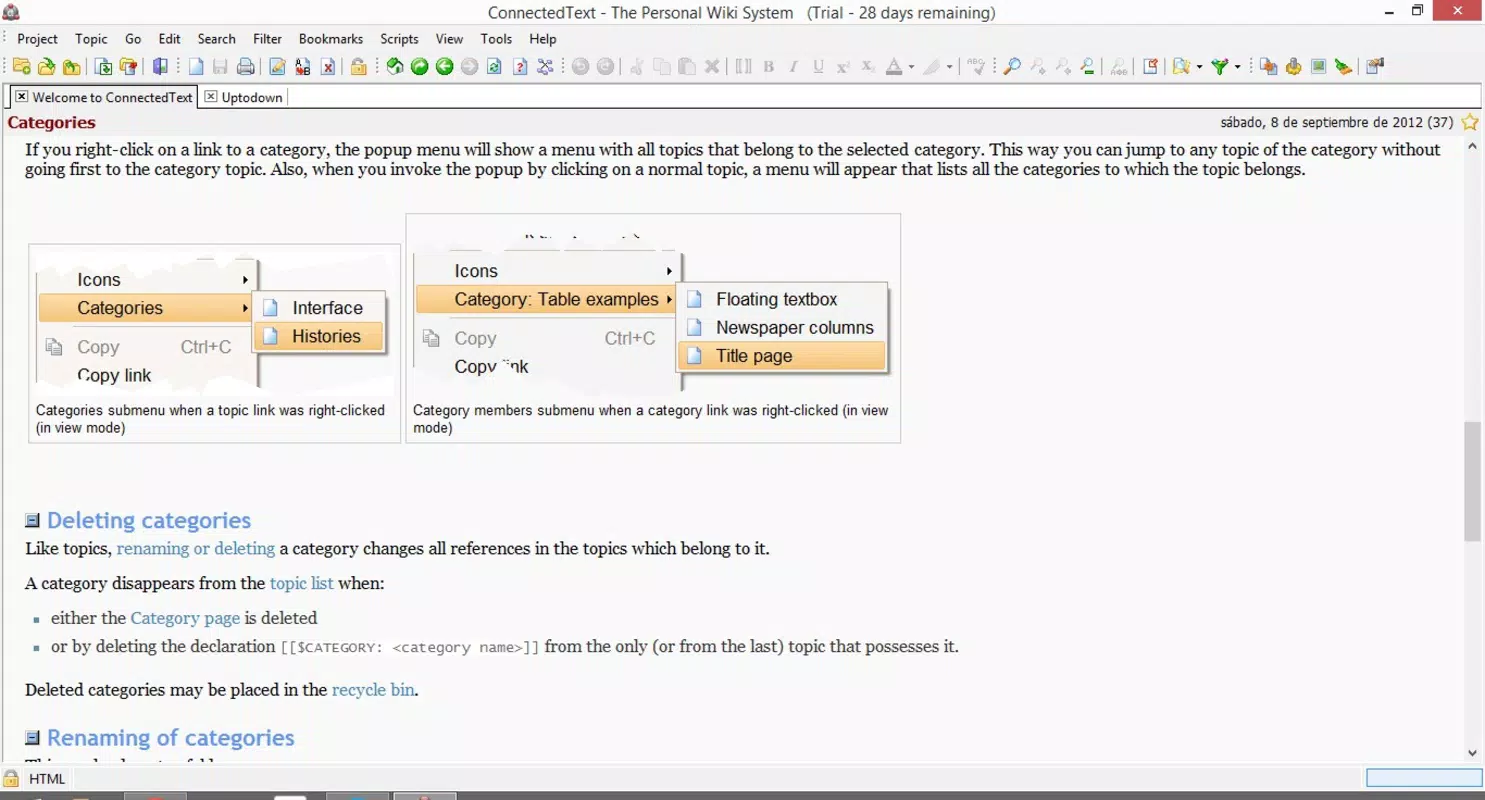This screenshot has width=1485, height=800.
Task: Click the highlight color marker icon
Action: 932,67
